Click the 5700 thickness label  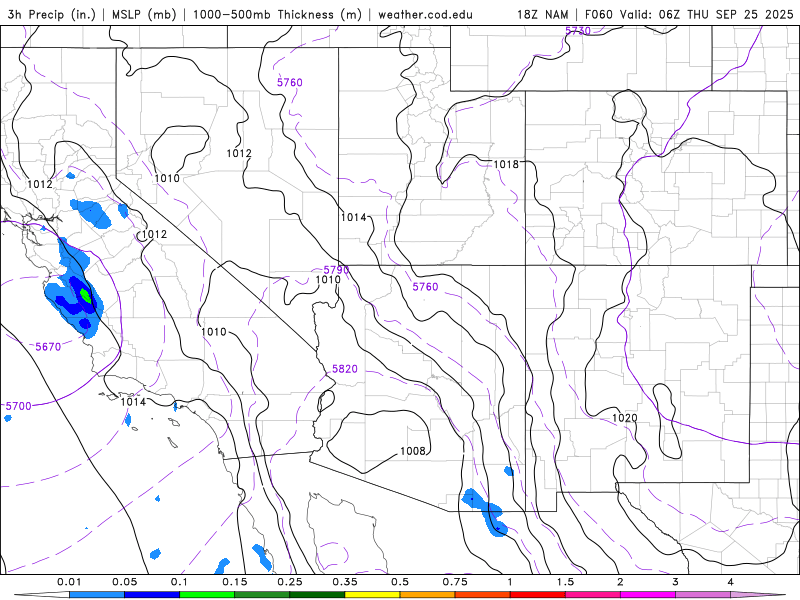[18, 406]
